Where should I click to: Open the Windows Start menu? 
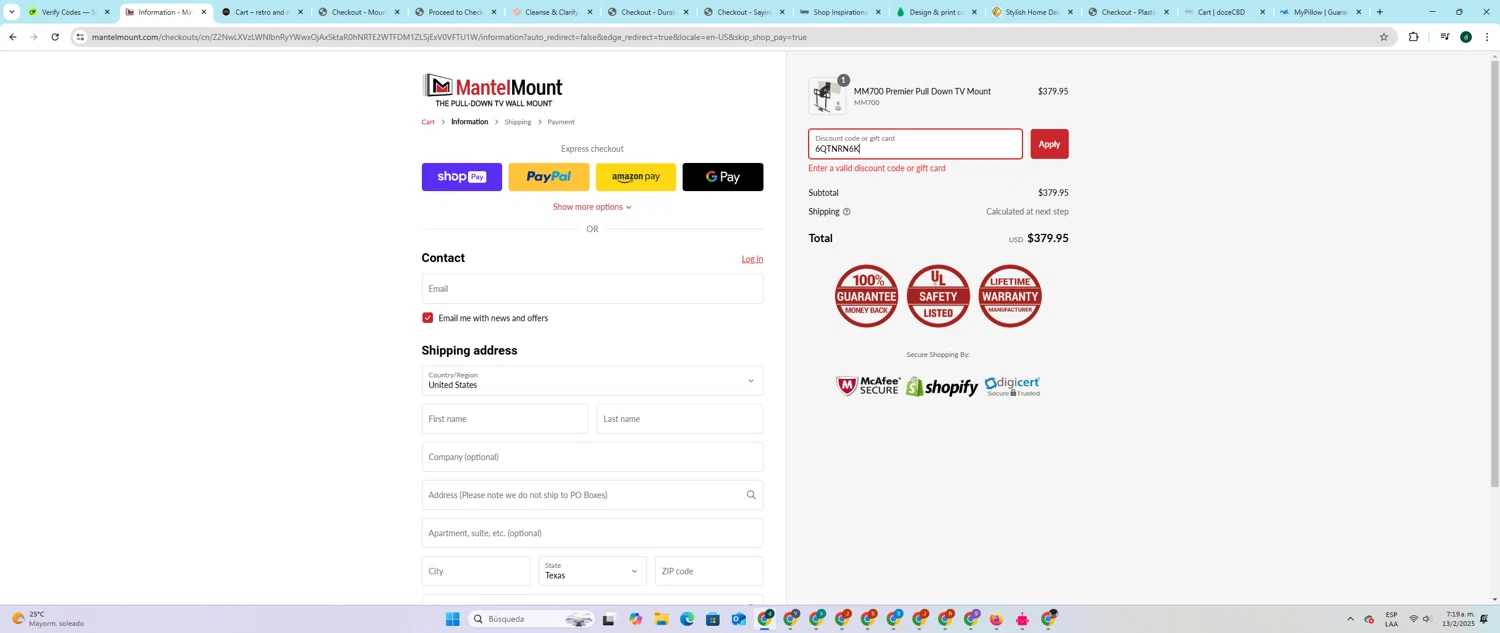pyautogui.click(x=452, y=619)
